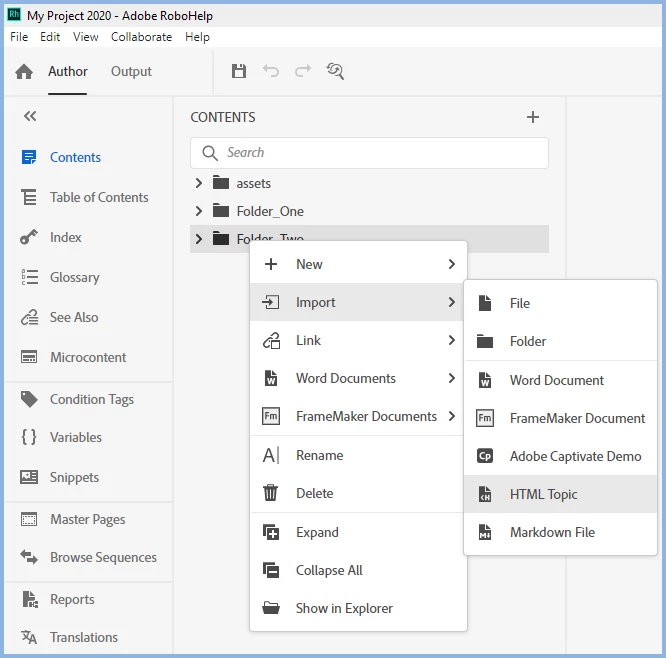Screen dimensions: 666x658
Task: Open the Snippets panel label
Action: coord(74,477)
